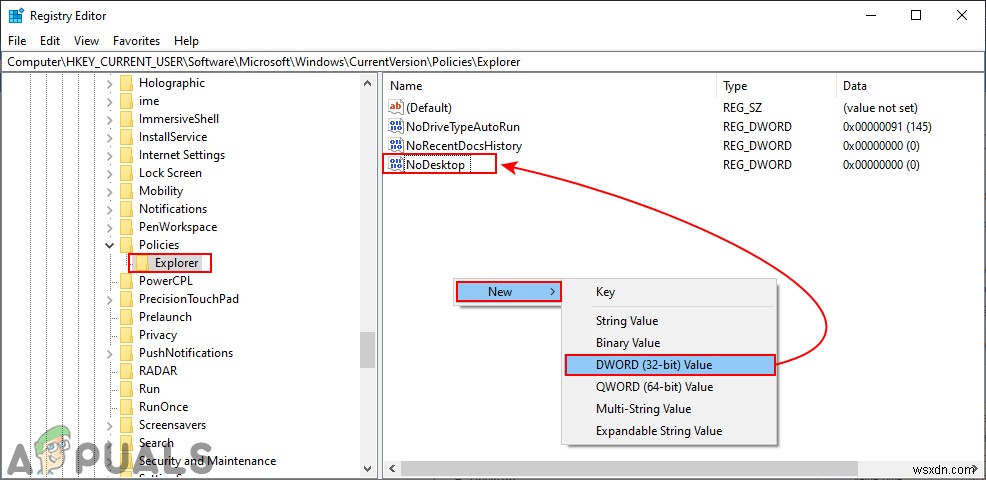This screenshot has height=480, width=986.
Task: Select the Run folder icon
Action: tap(126, 389)
